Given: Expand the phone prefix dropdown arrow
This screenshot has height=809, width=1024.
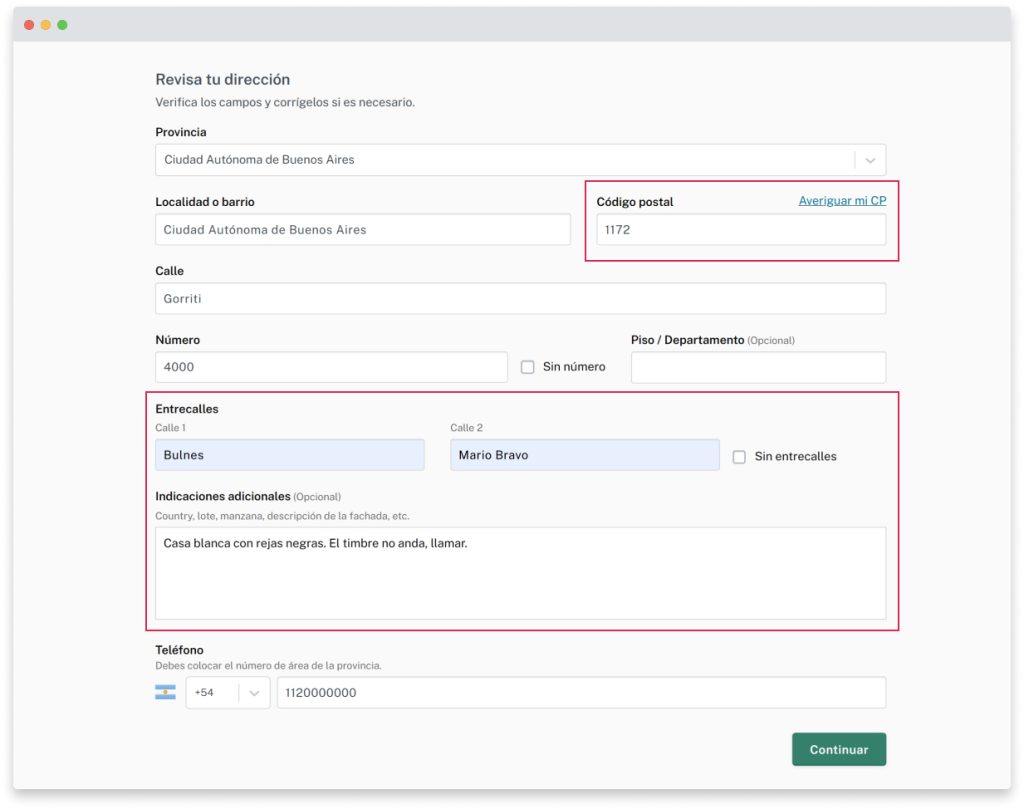Looking at the screenshot, I should [254, 692].
